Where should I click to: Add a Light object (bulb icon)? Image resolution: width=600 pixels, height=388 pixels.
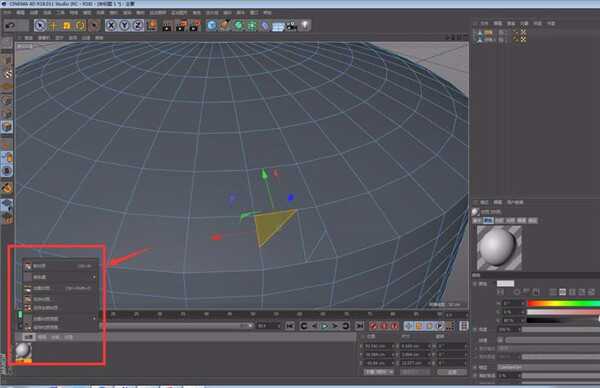click(x=305, y=26)
